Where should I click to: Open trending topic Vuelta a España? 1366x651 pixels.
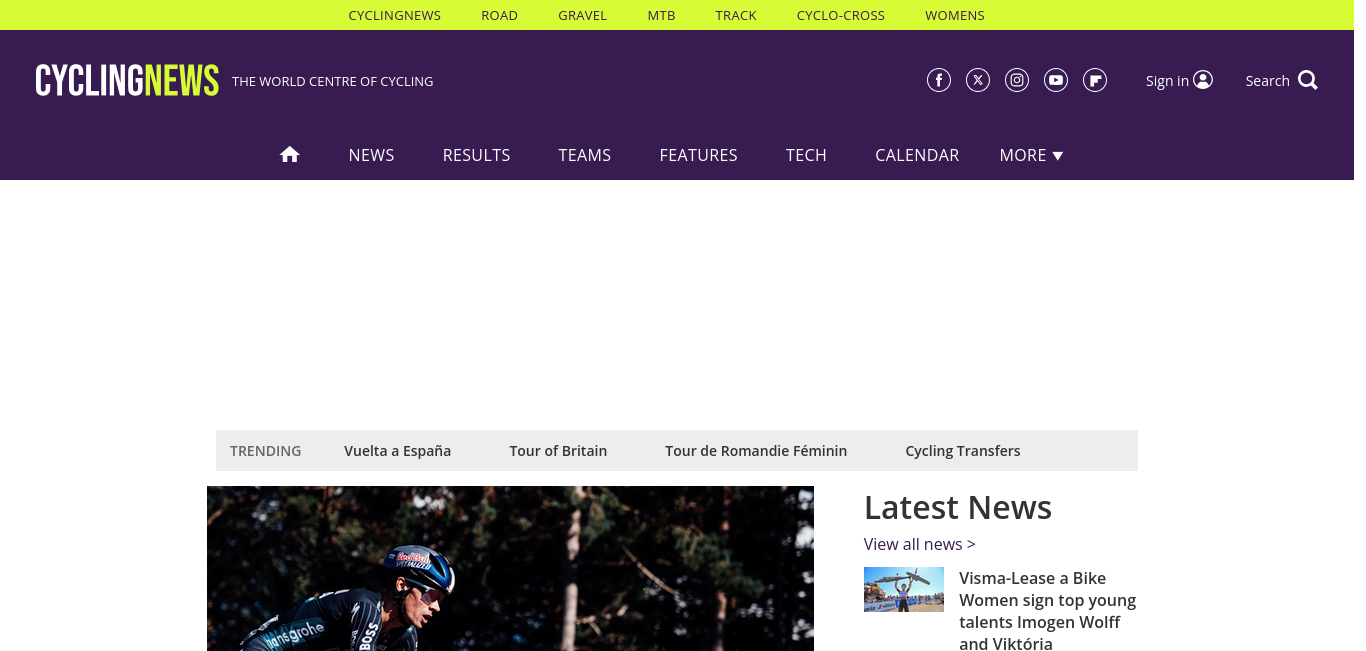coord(398,451)
